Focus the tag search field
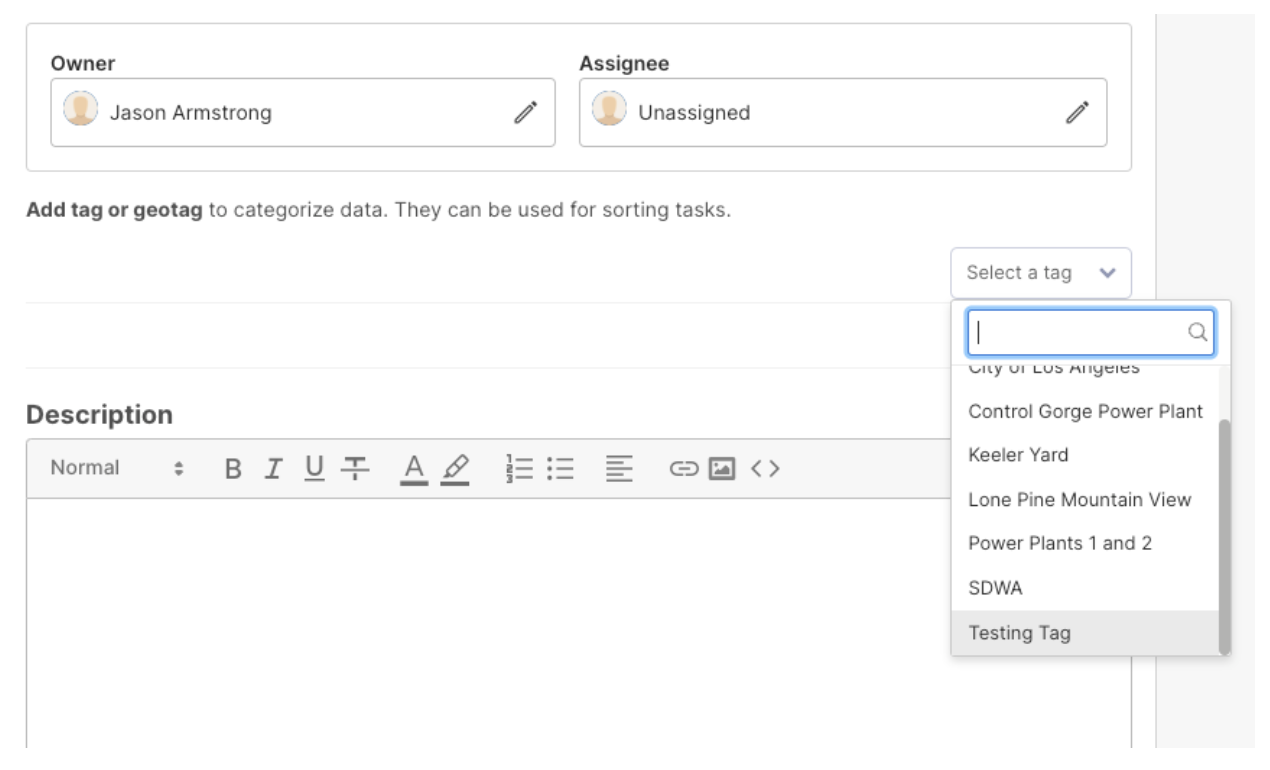Viewport: 1270px width, 770px height. coord(1091,333)
